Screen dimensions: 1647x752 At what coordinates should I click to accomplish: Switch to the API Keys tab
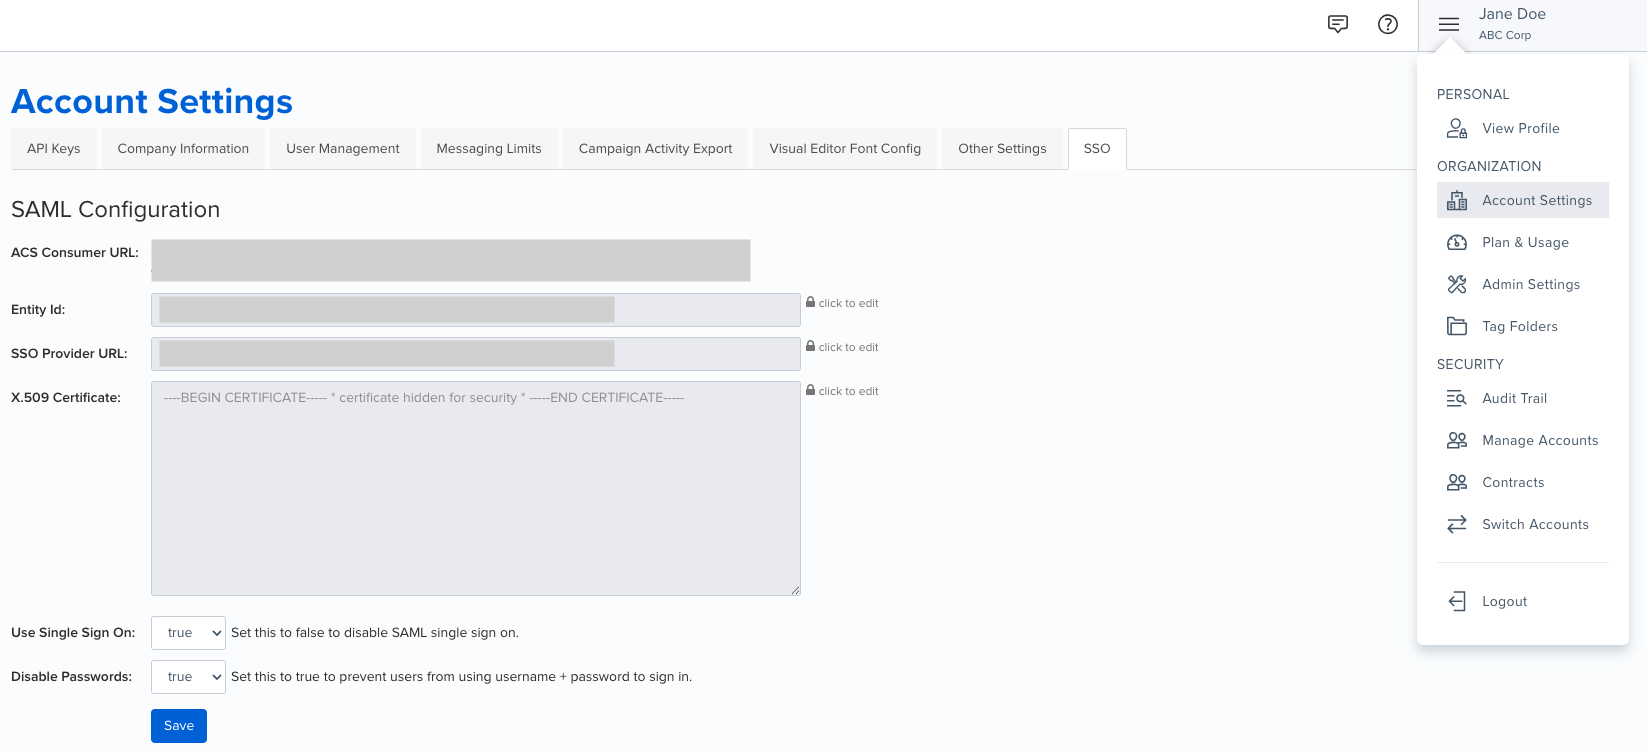[54, 149]
